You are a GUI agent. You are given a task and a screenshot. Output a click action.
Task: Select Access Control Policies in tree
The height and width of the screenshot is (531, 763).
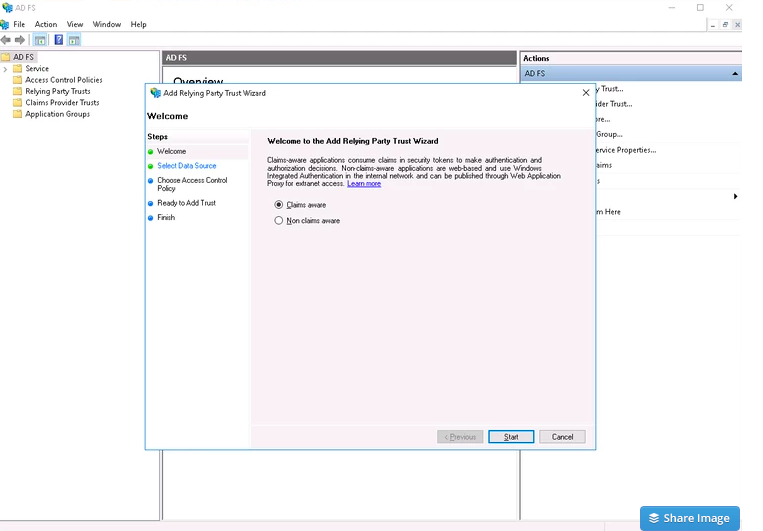click(x=64, y=80)
